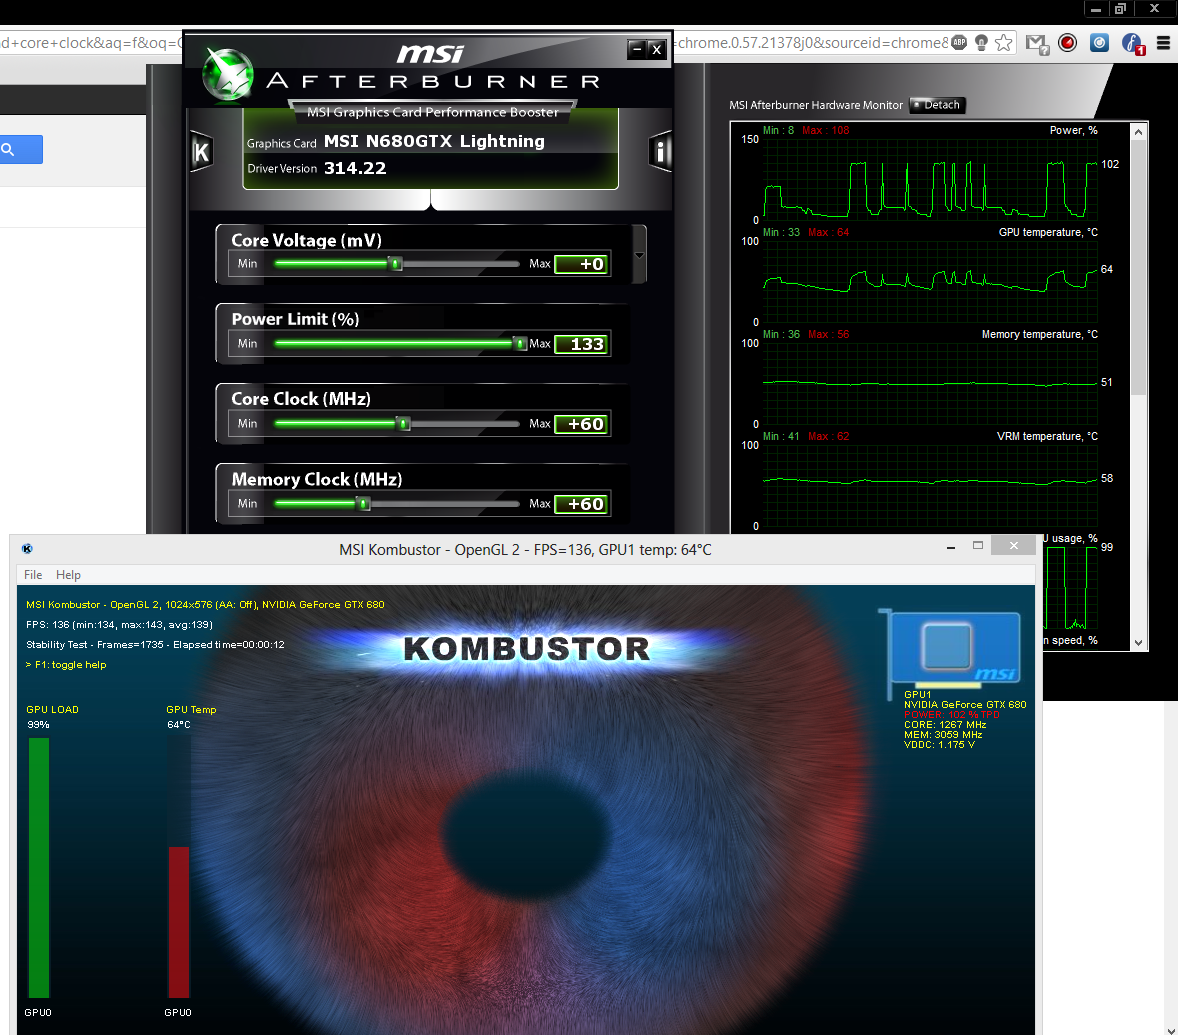Open the Adblock Plus extension icon

[959, 43]
